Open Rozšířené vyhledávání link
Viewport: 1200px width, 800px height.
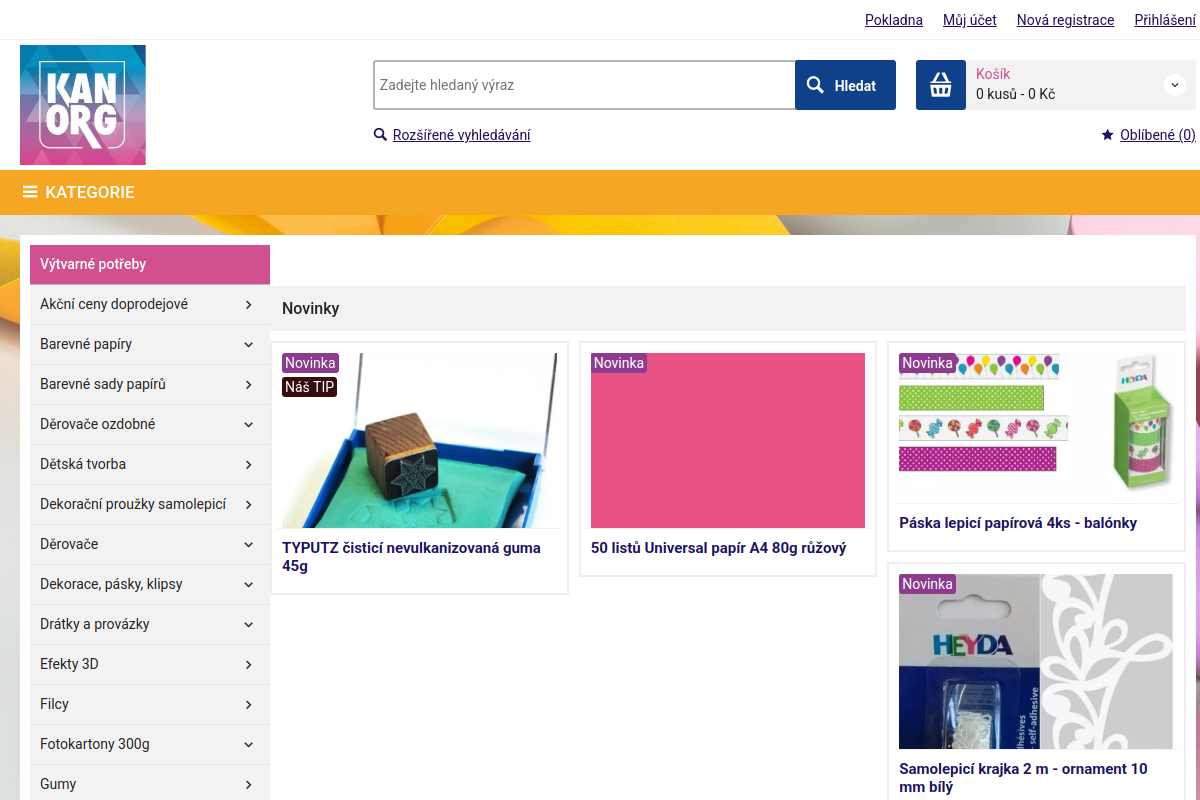pos(462,135)
